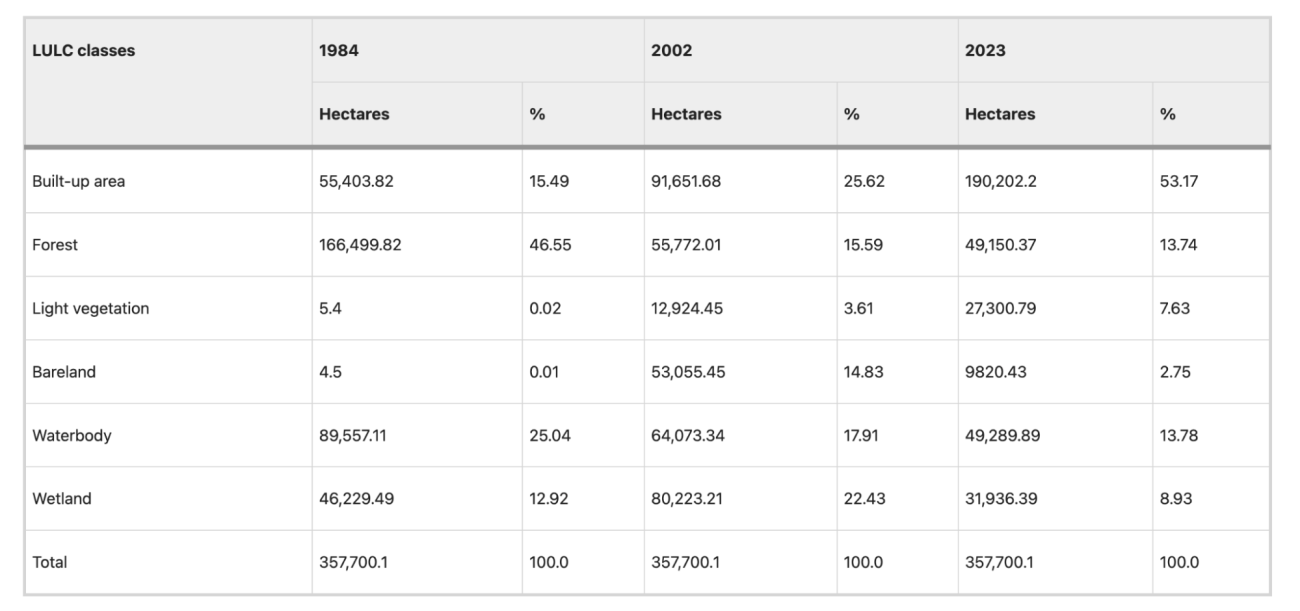The width and height of the screenshot is (1300, 611).
Task: Select the 2002 year header
Action: pyautogui.click(x=671, y=51)
